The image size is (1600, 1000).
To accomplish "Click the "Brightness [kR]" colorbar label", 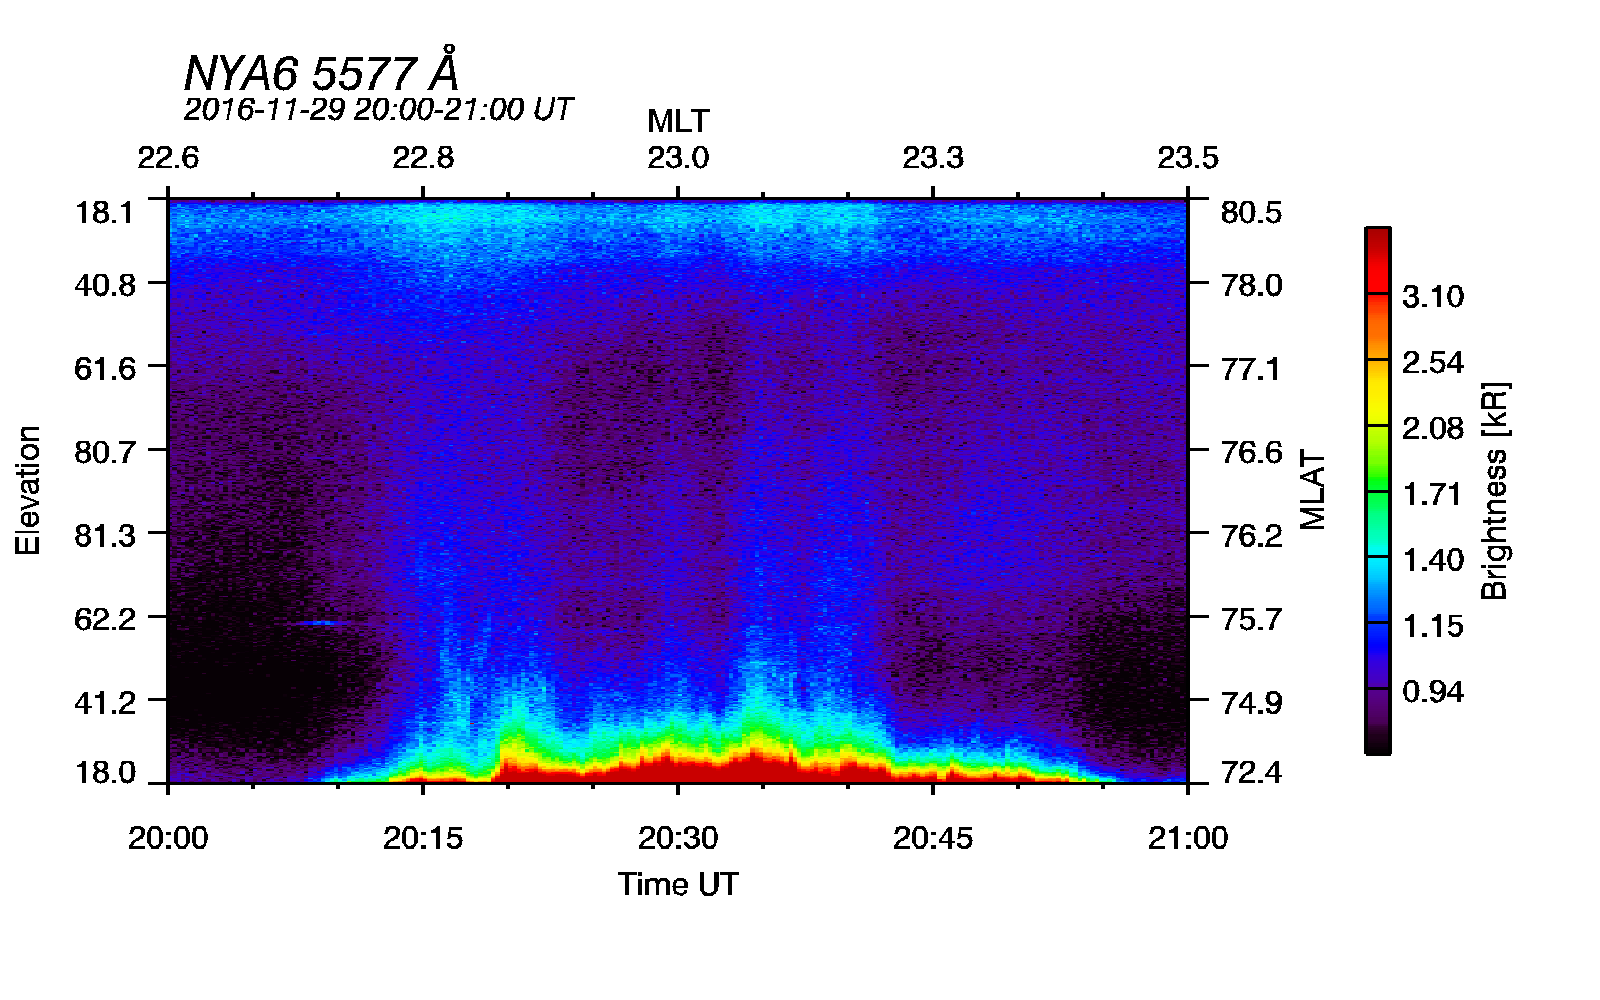I will tap(1494, 490).
